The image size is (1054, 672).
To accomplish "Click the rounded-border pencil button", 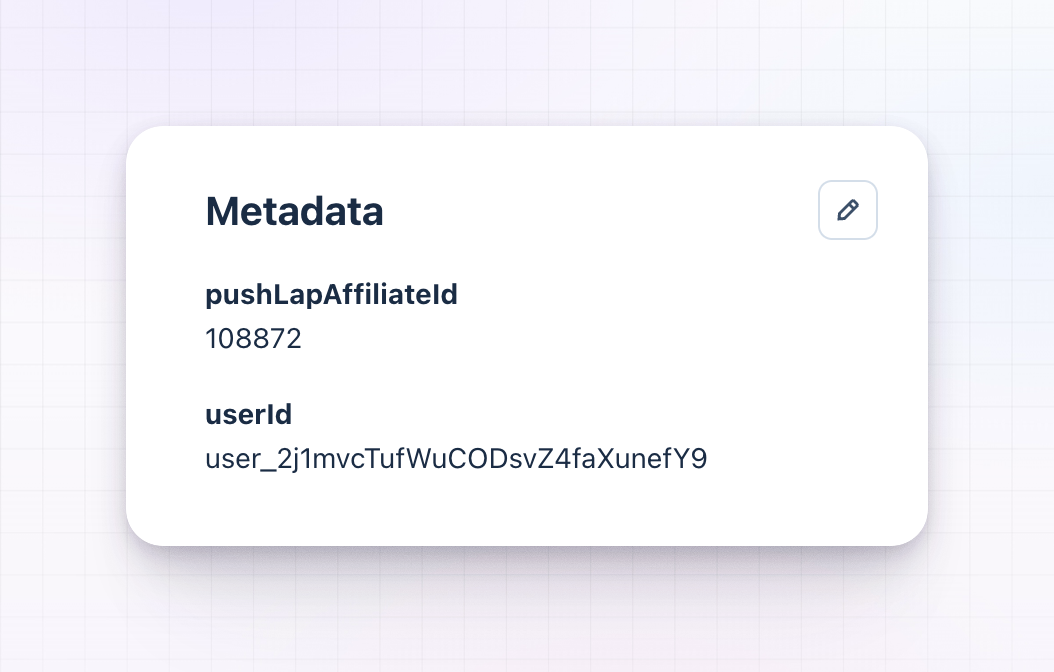I will pos(848,210).
